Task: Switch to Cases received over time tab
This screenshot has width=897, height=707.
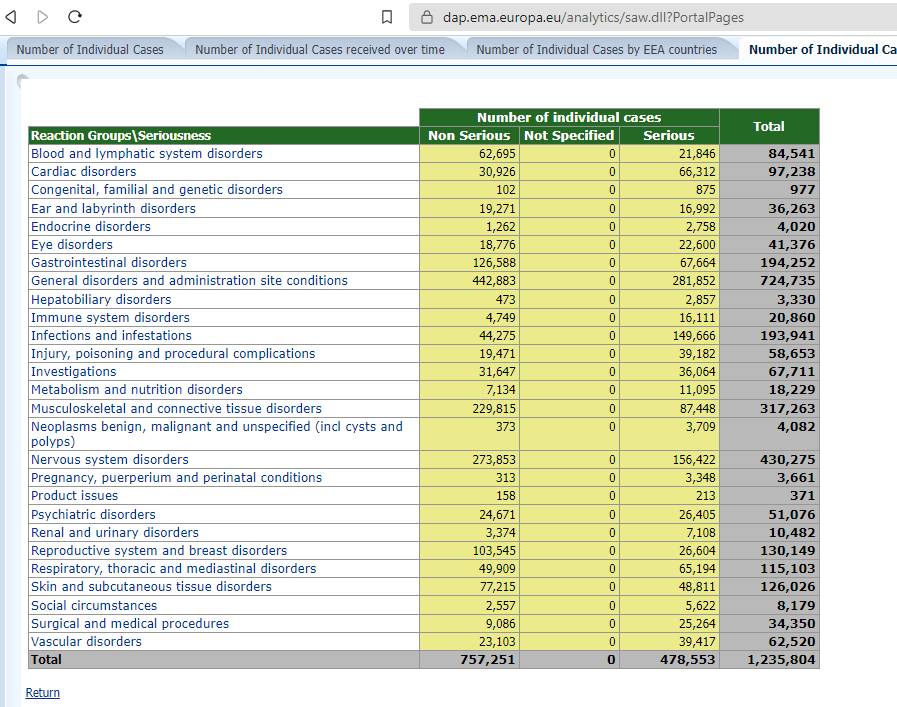Action: (319, 49)
